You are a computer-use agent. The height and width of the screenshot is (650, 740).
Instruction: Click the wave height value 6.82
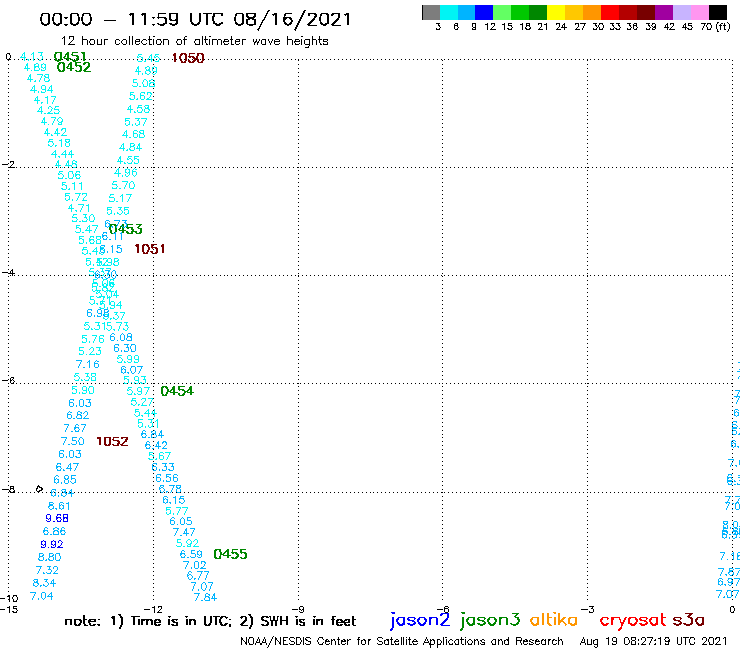click(x=77, y=415)
